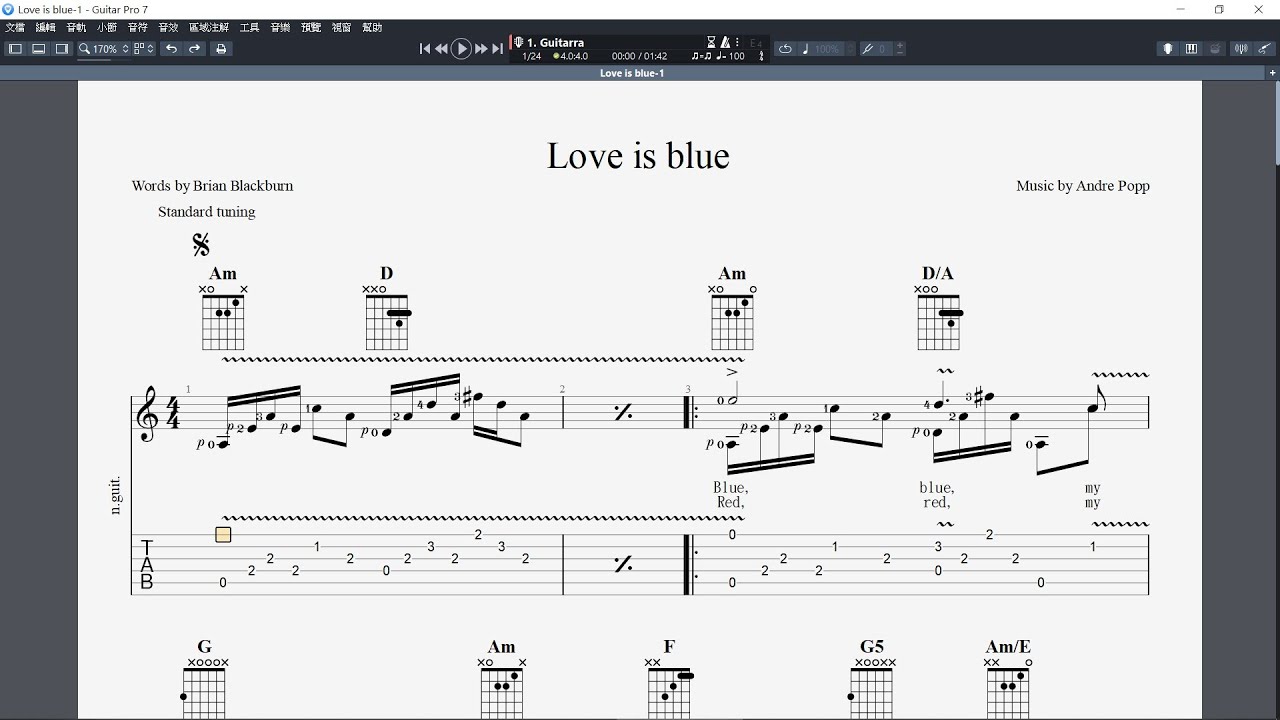Open the 小節 (Bar) menu
Screen dimensions: 1280x720
click(107, 28)
